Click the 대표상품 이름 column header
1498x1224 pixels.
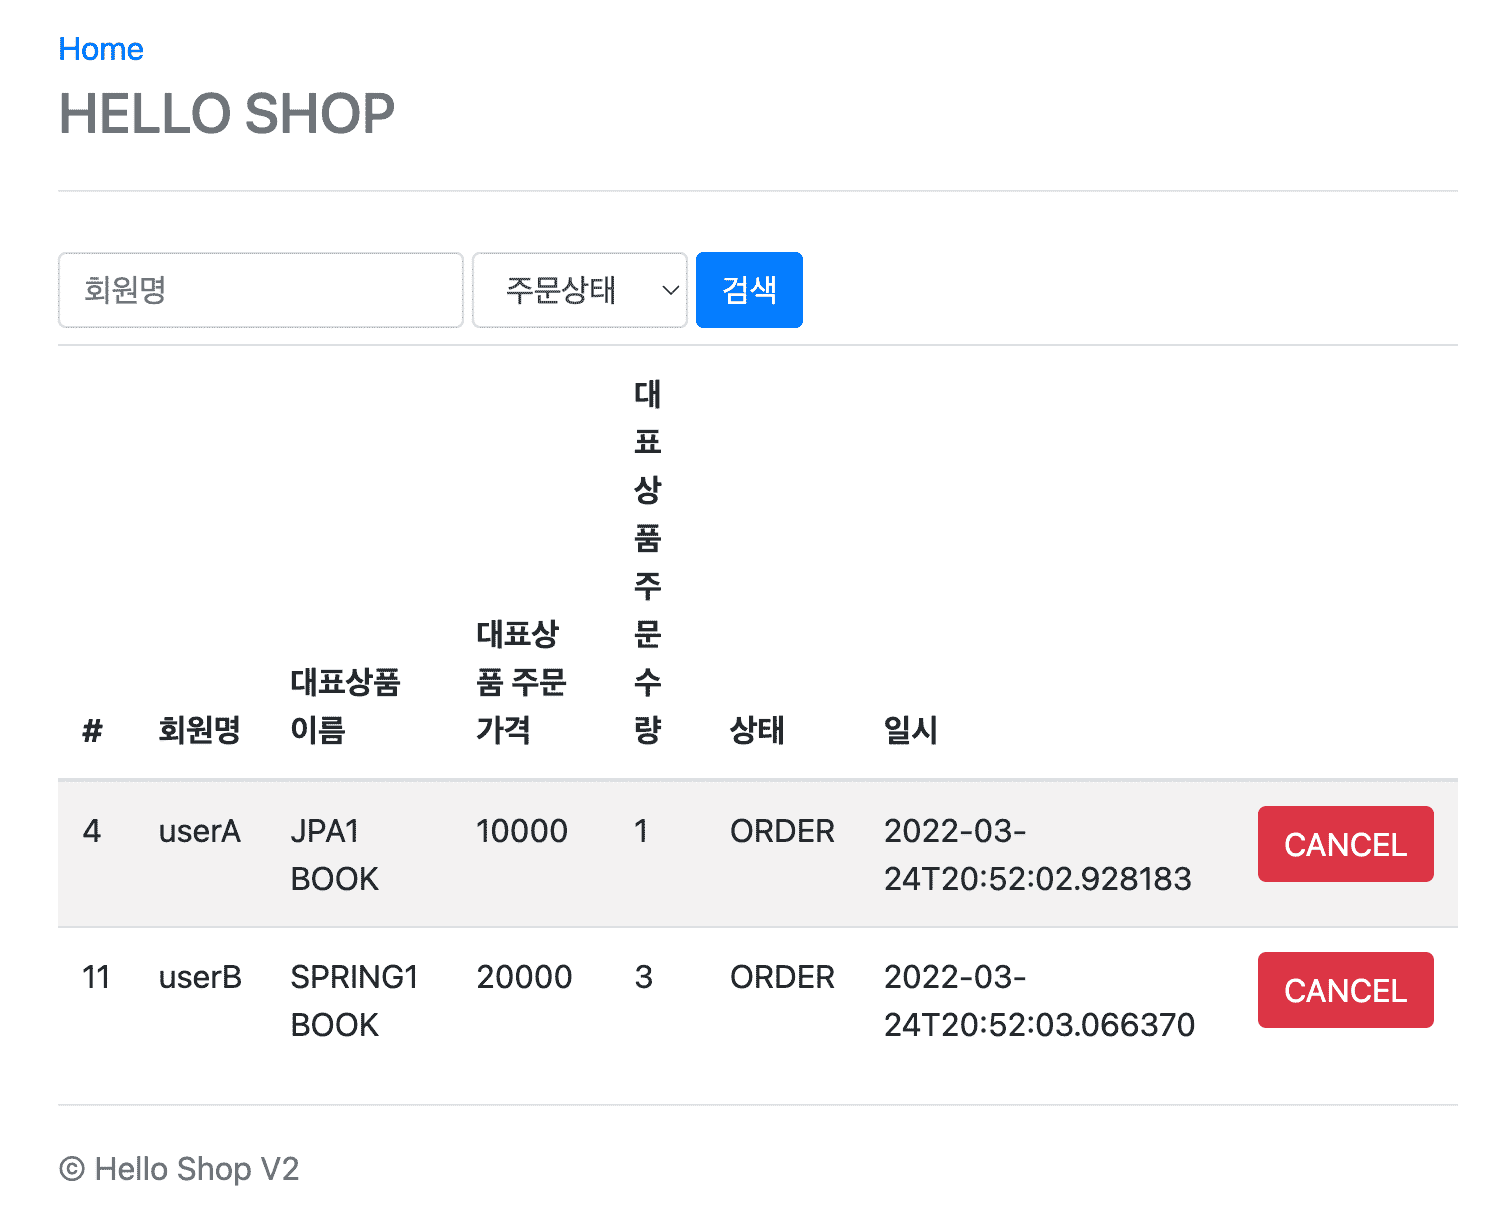click(345, 706)
